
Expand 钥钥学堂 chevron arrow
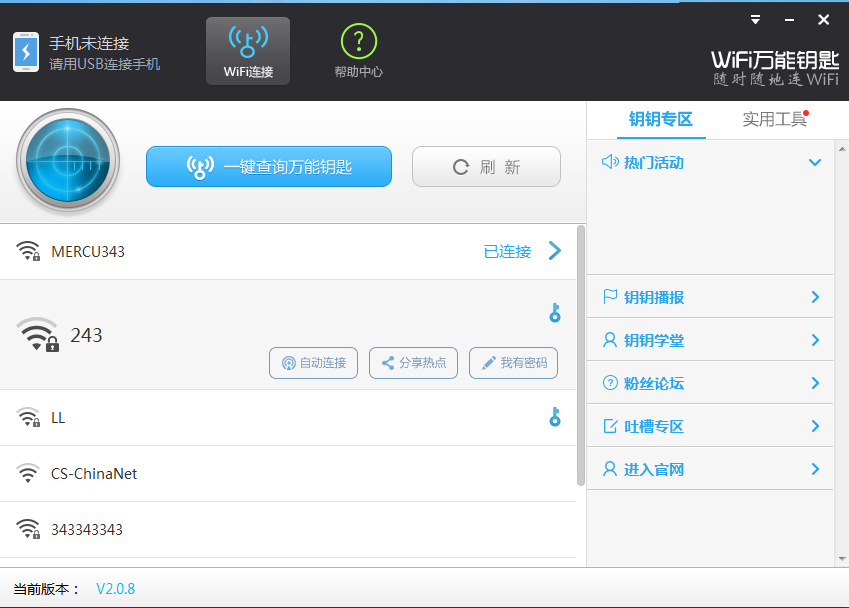(x=815, y=340)
